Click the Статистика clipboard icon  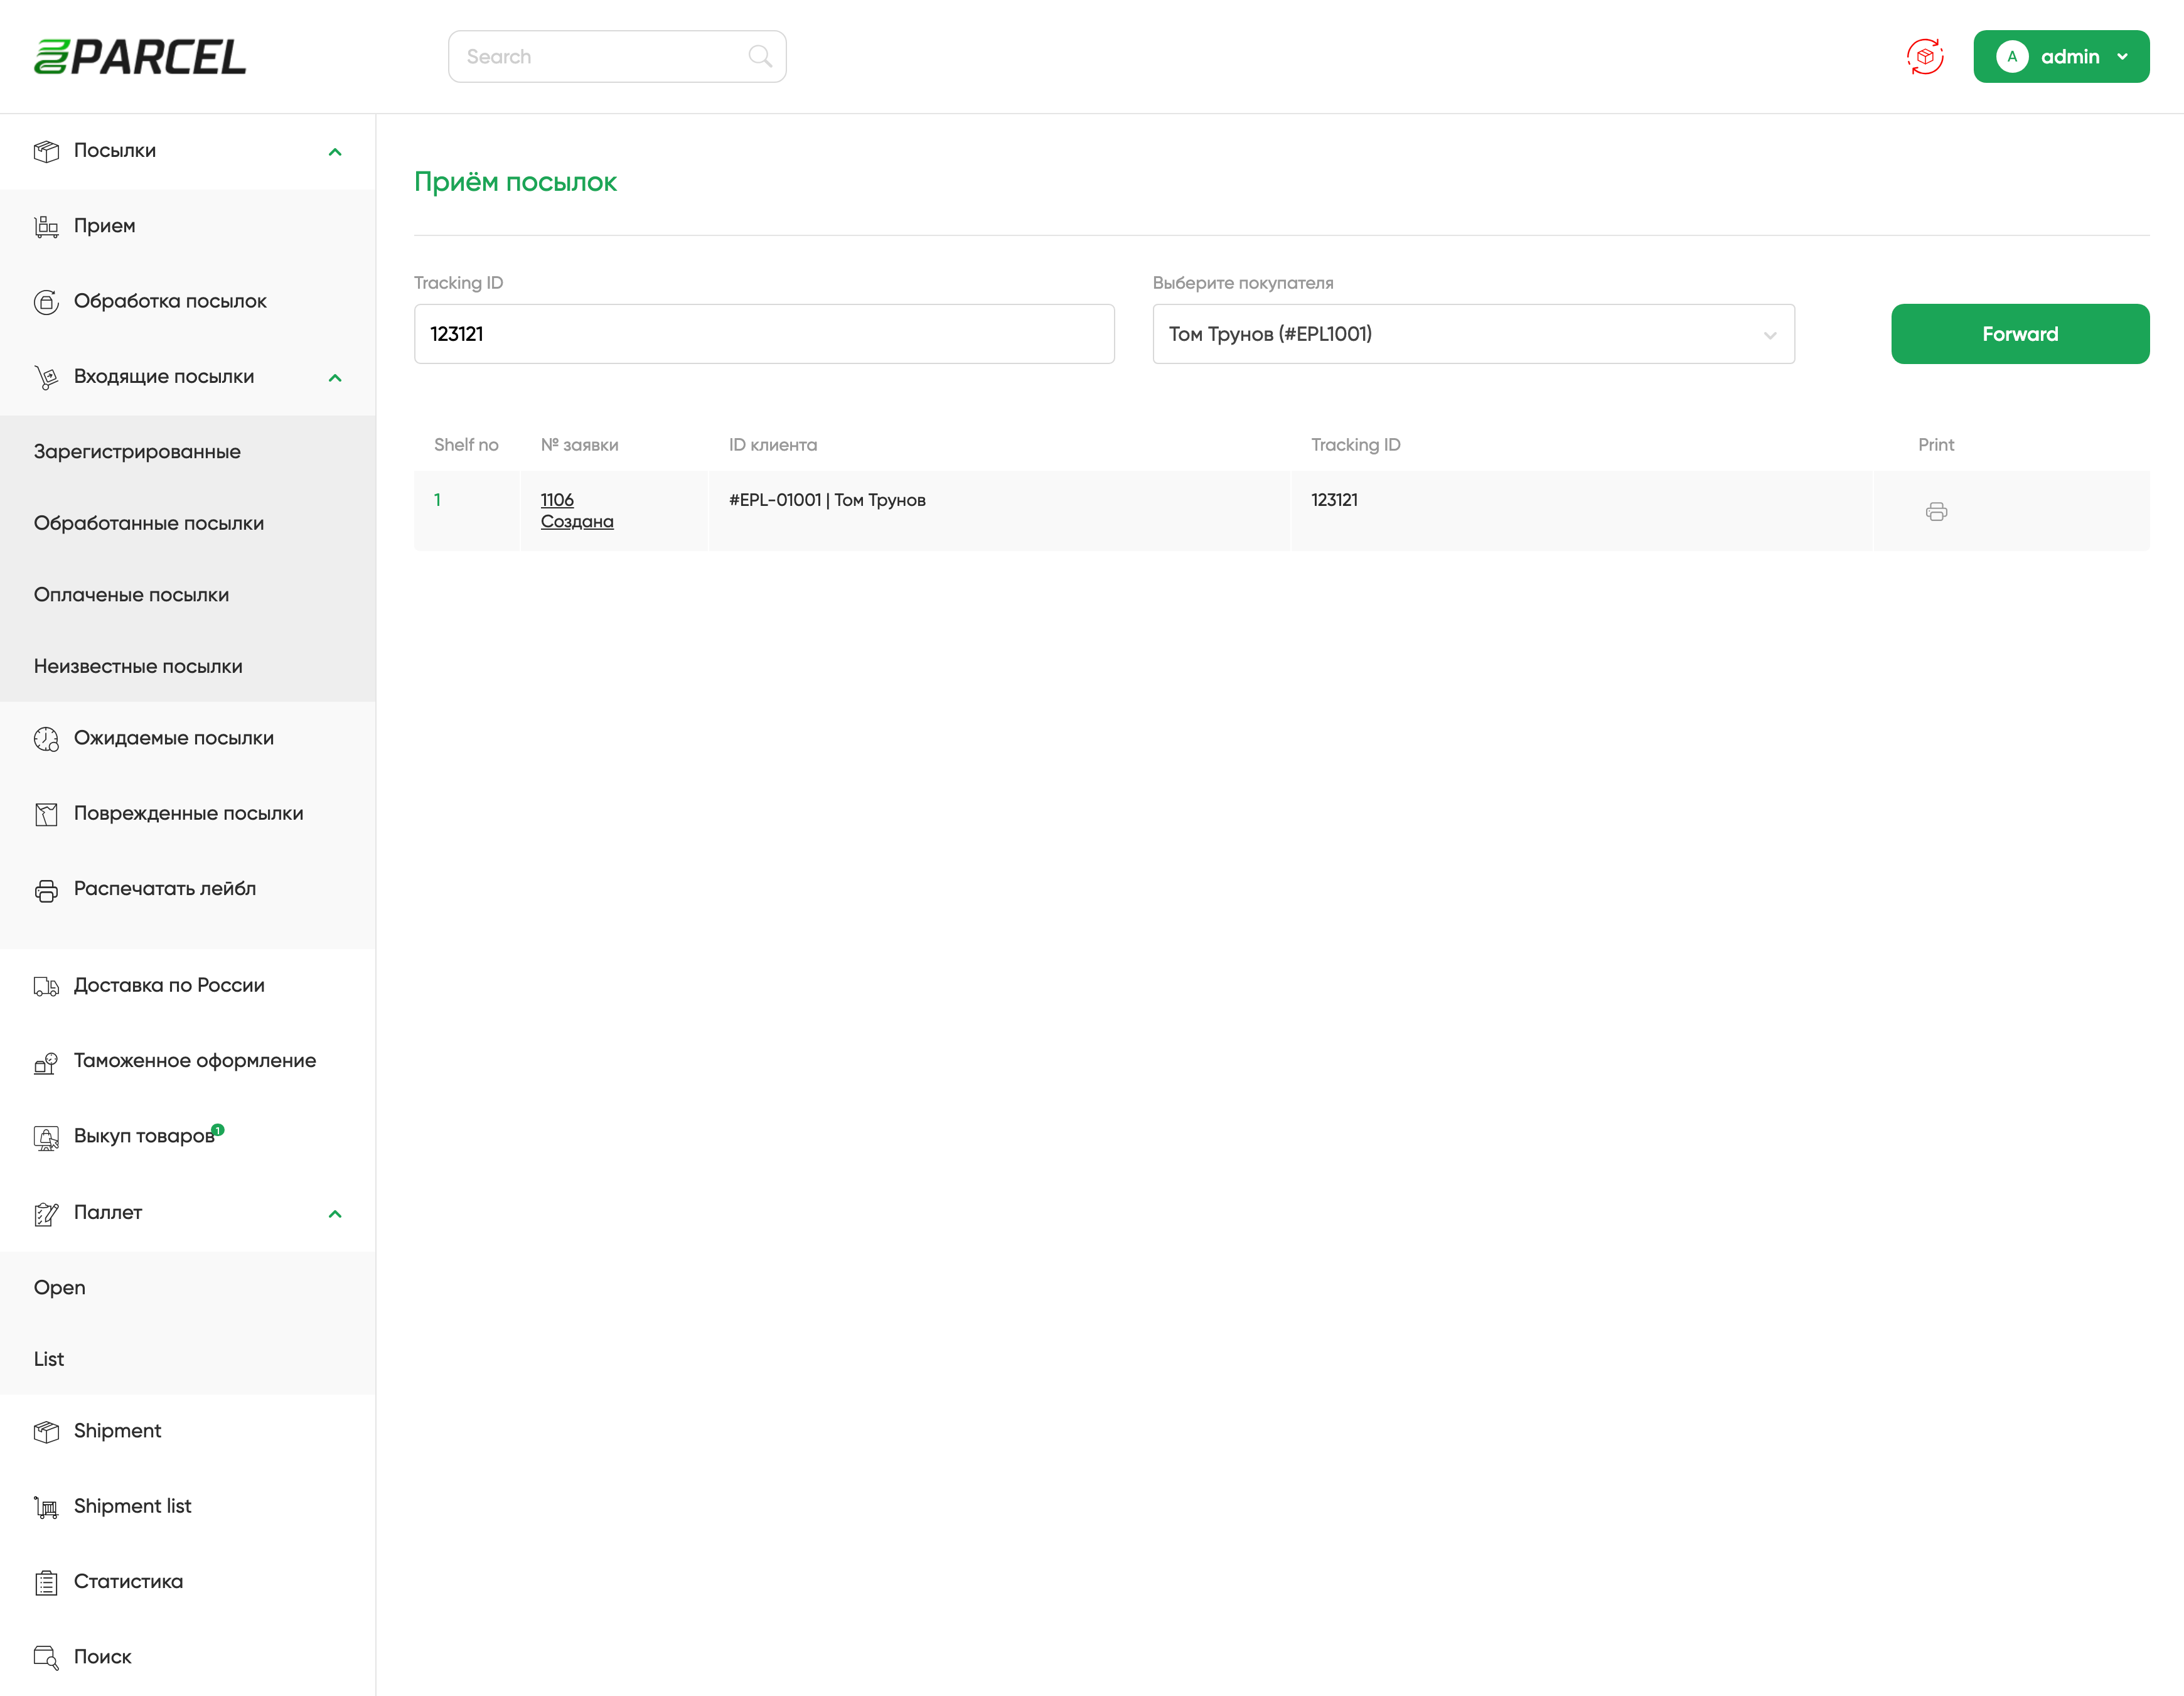tap(46, 1583)
